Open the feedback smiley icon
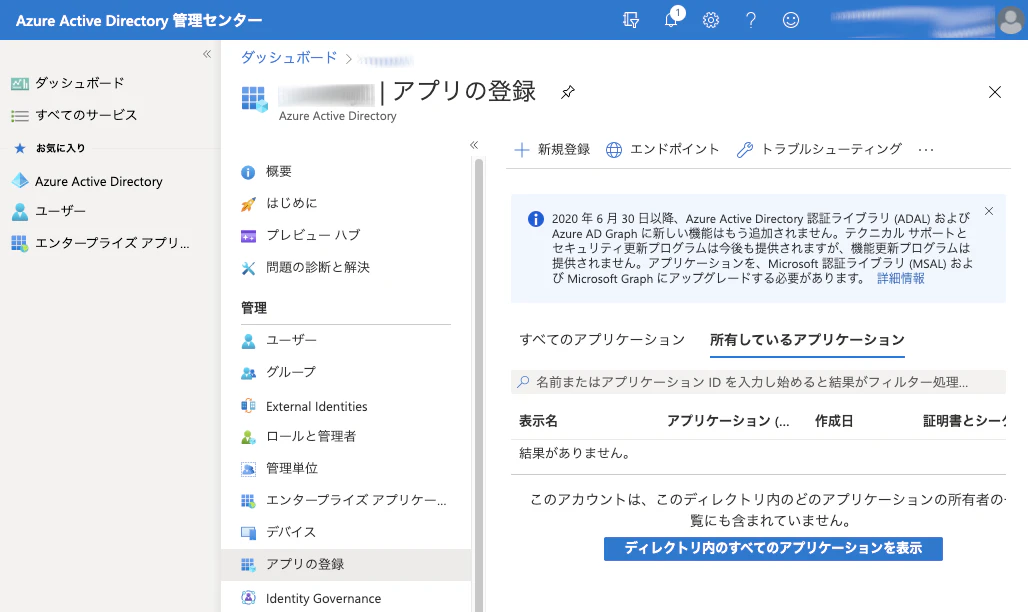1028x612 pixels. (x=791, y=20)
